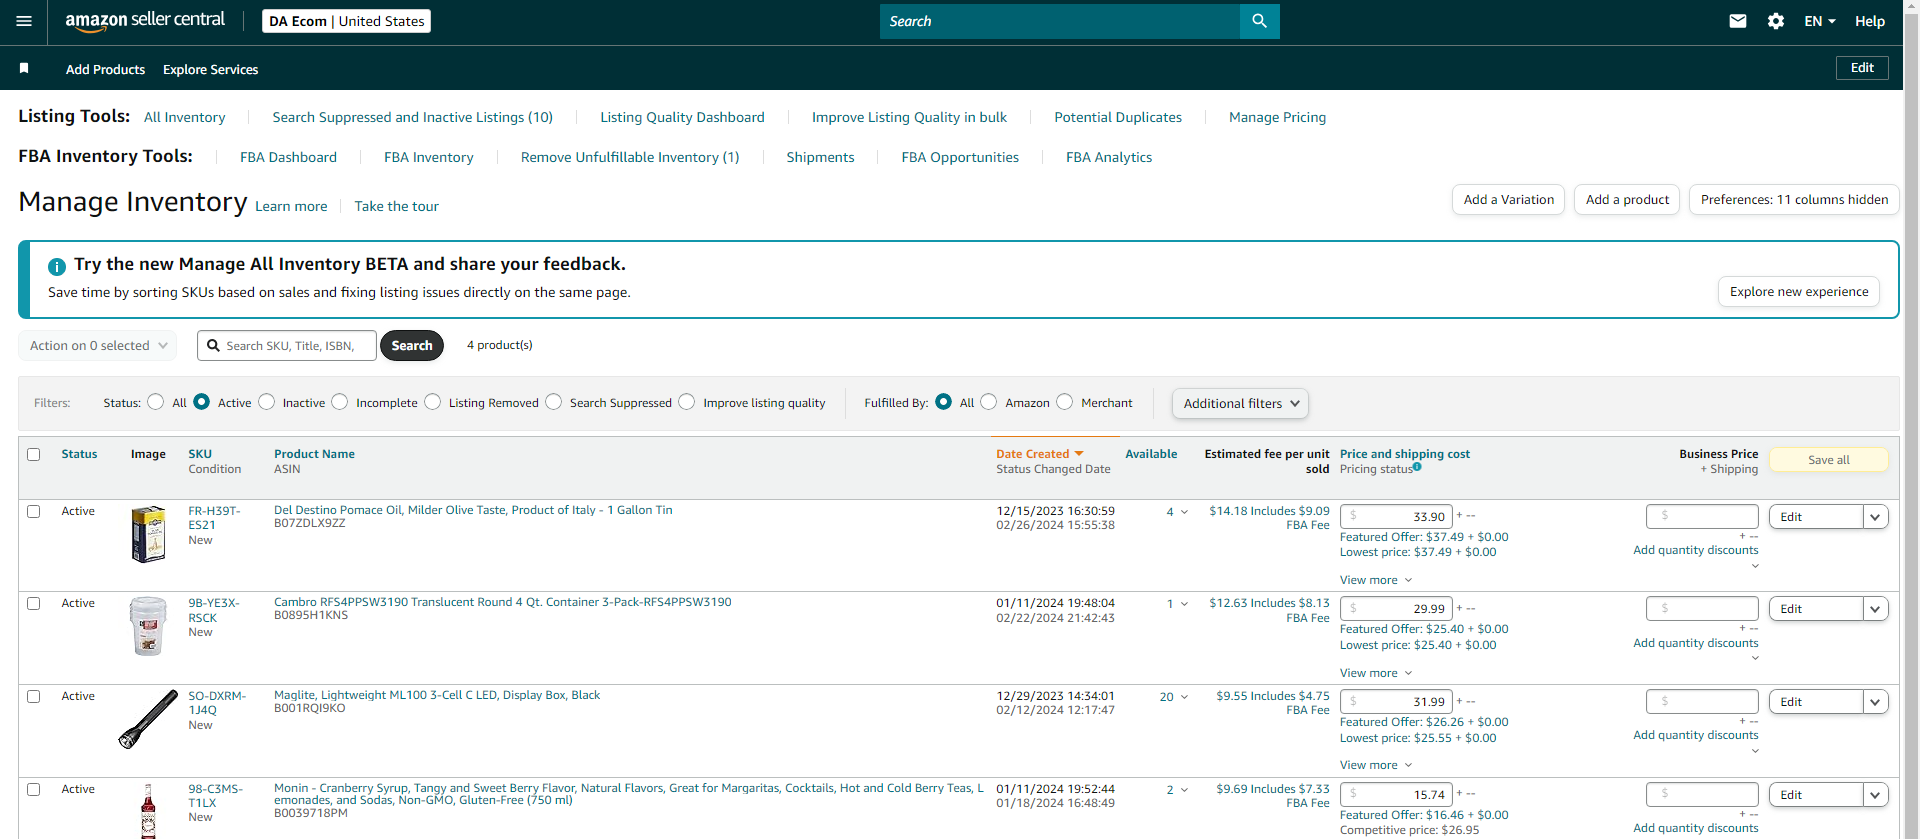Viewport: 1920px width, 839px height.
Task: Open the EN language dropdown
Action: pos(1819,21)
